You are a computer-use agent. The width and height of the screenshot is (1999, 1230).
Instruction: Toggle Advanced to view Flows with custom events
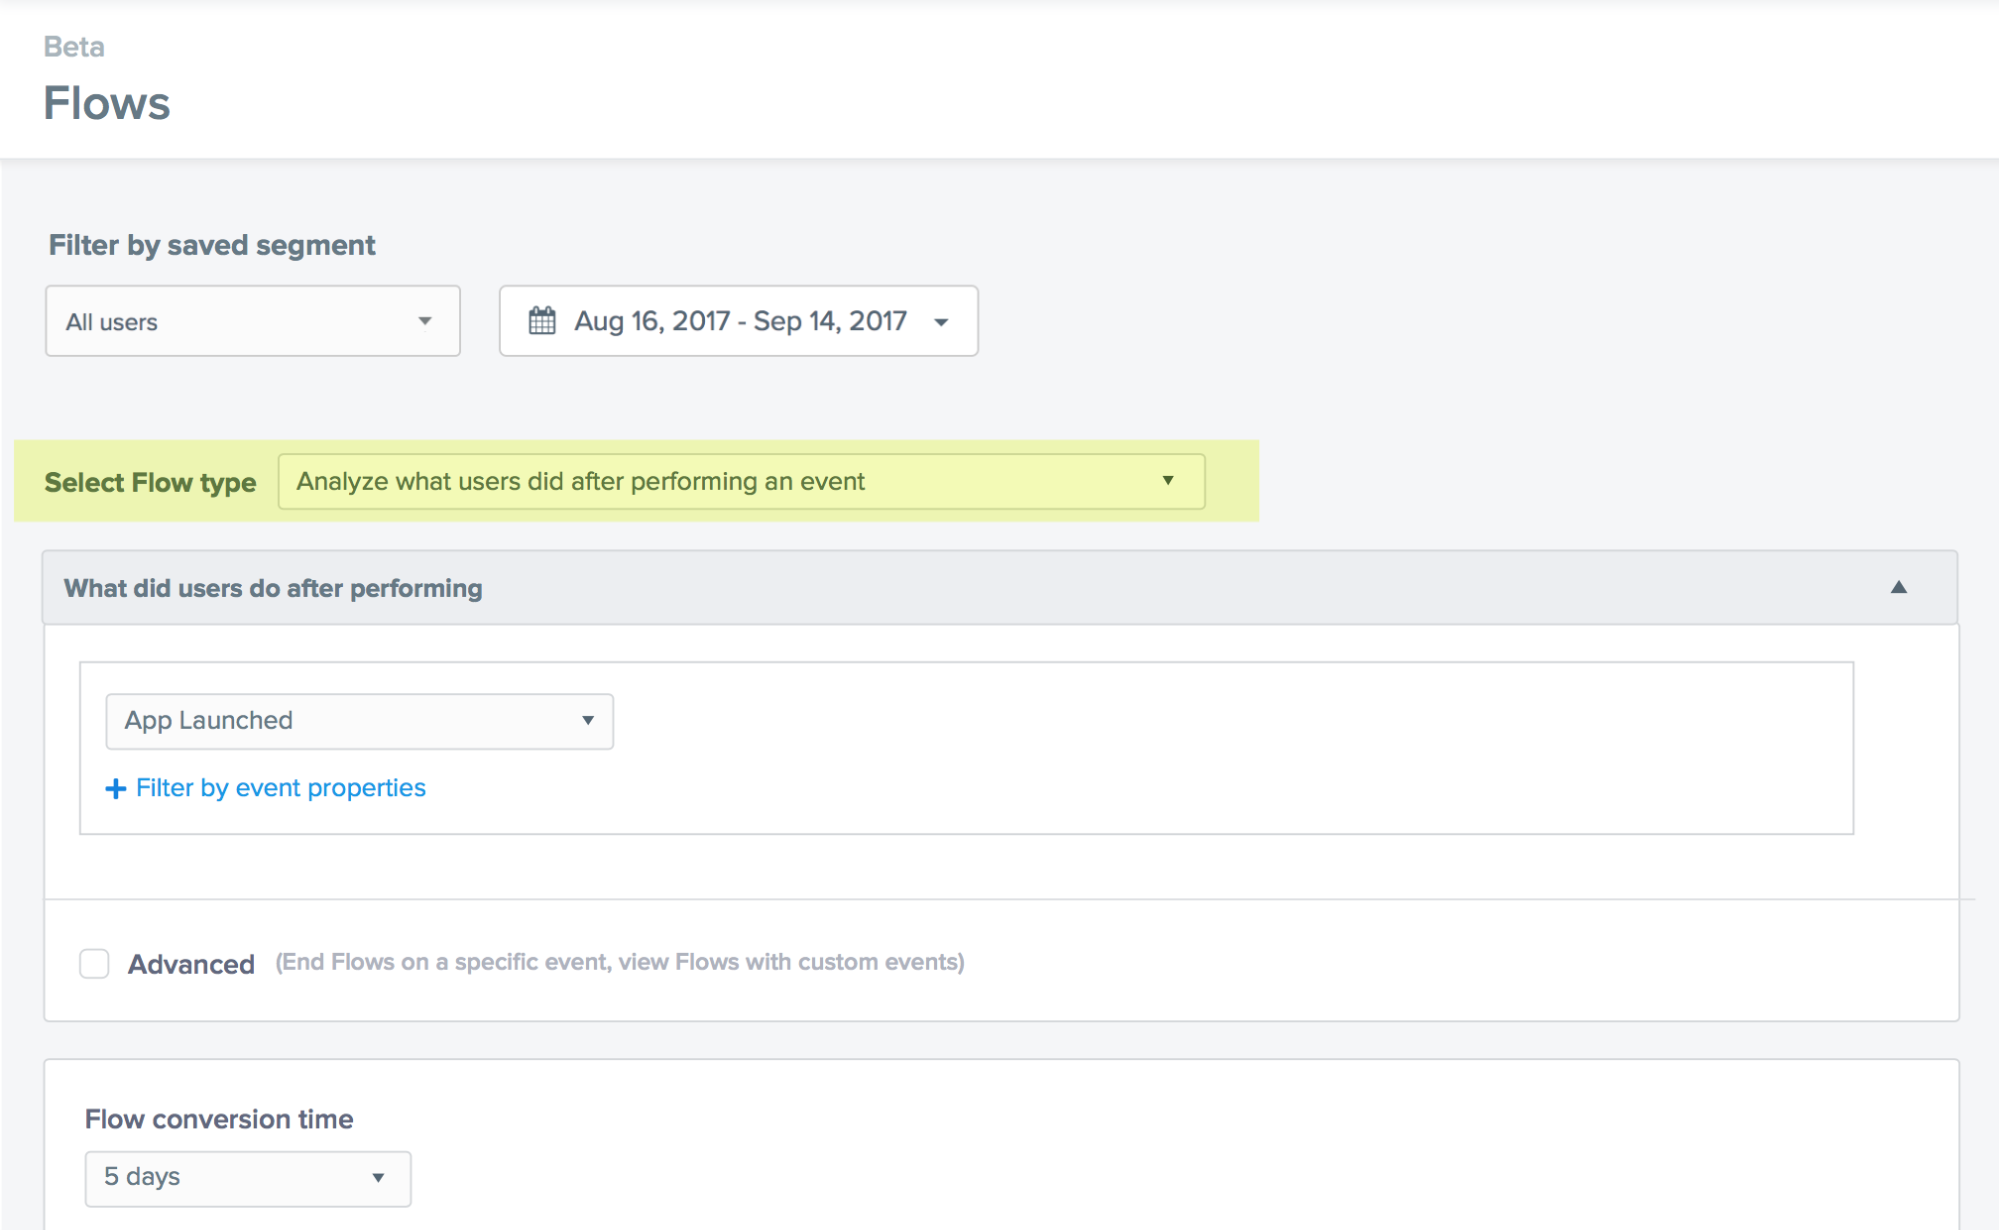tap(95, 963)
